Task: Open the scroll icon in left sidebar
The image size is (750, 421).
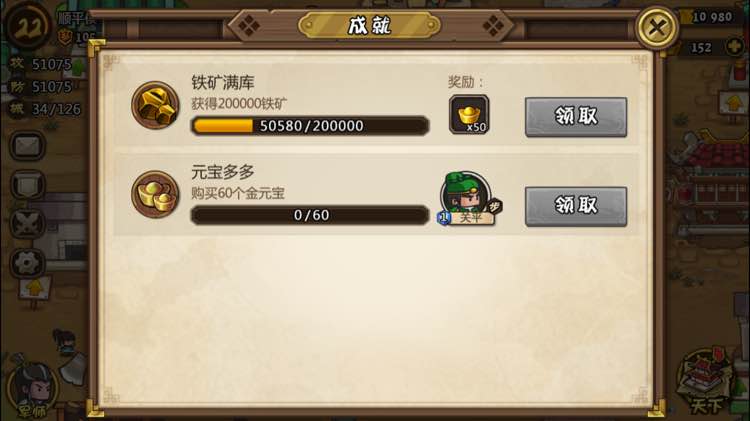Action: [27, 185]
